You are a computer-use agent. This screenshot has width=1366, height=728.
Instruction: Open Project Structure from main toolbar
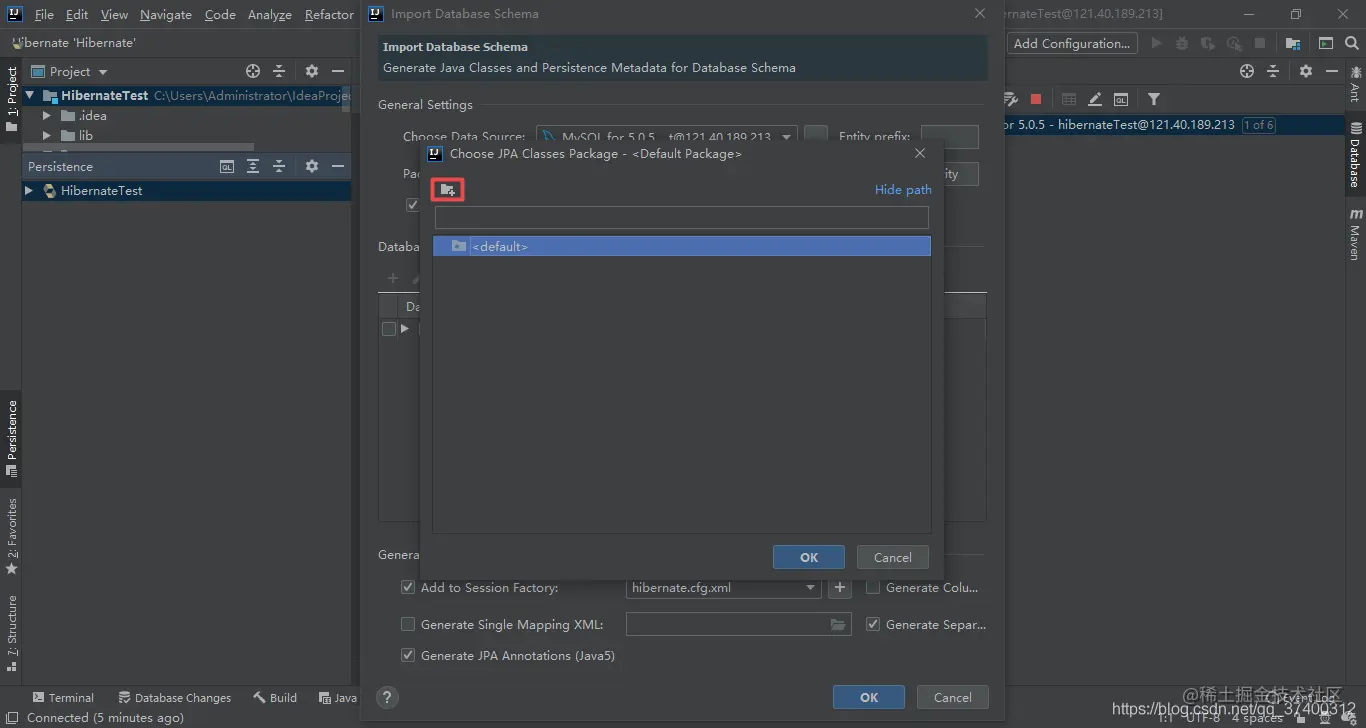1293,43
